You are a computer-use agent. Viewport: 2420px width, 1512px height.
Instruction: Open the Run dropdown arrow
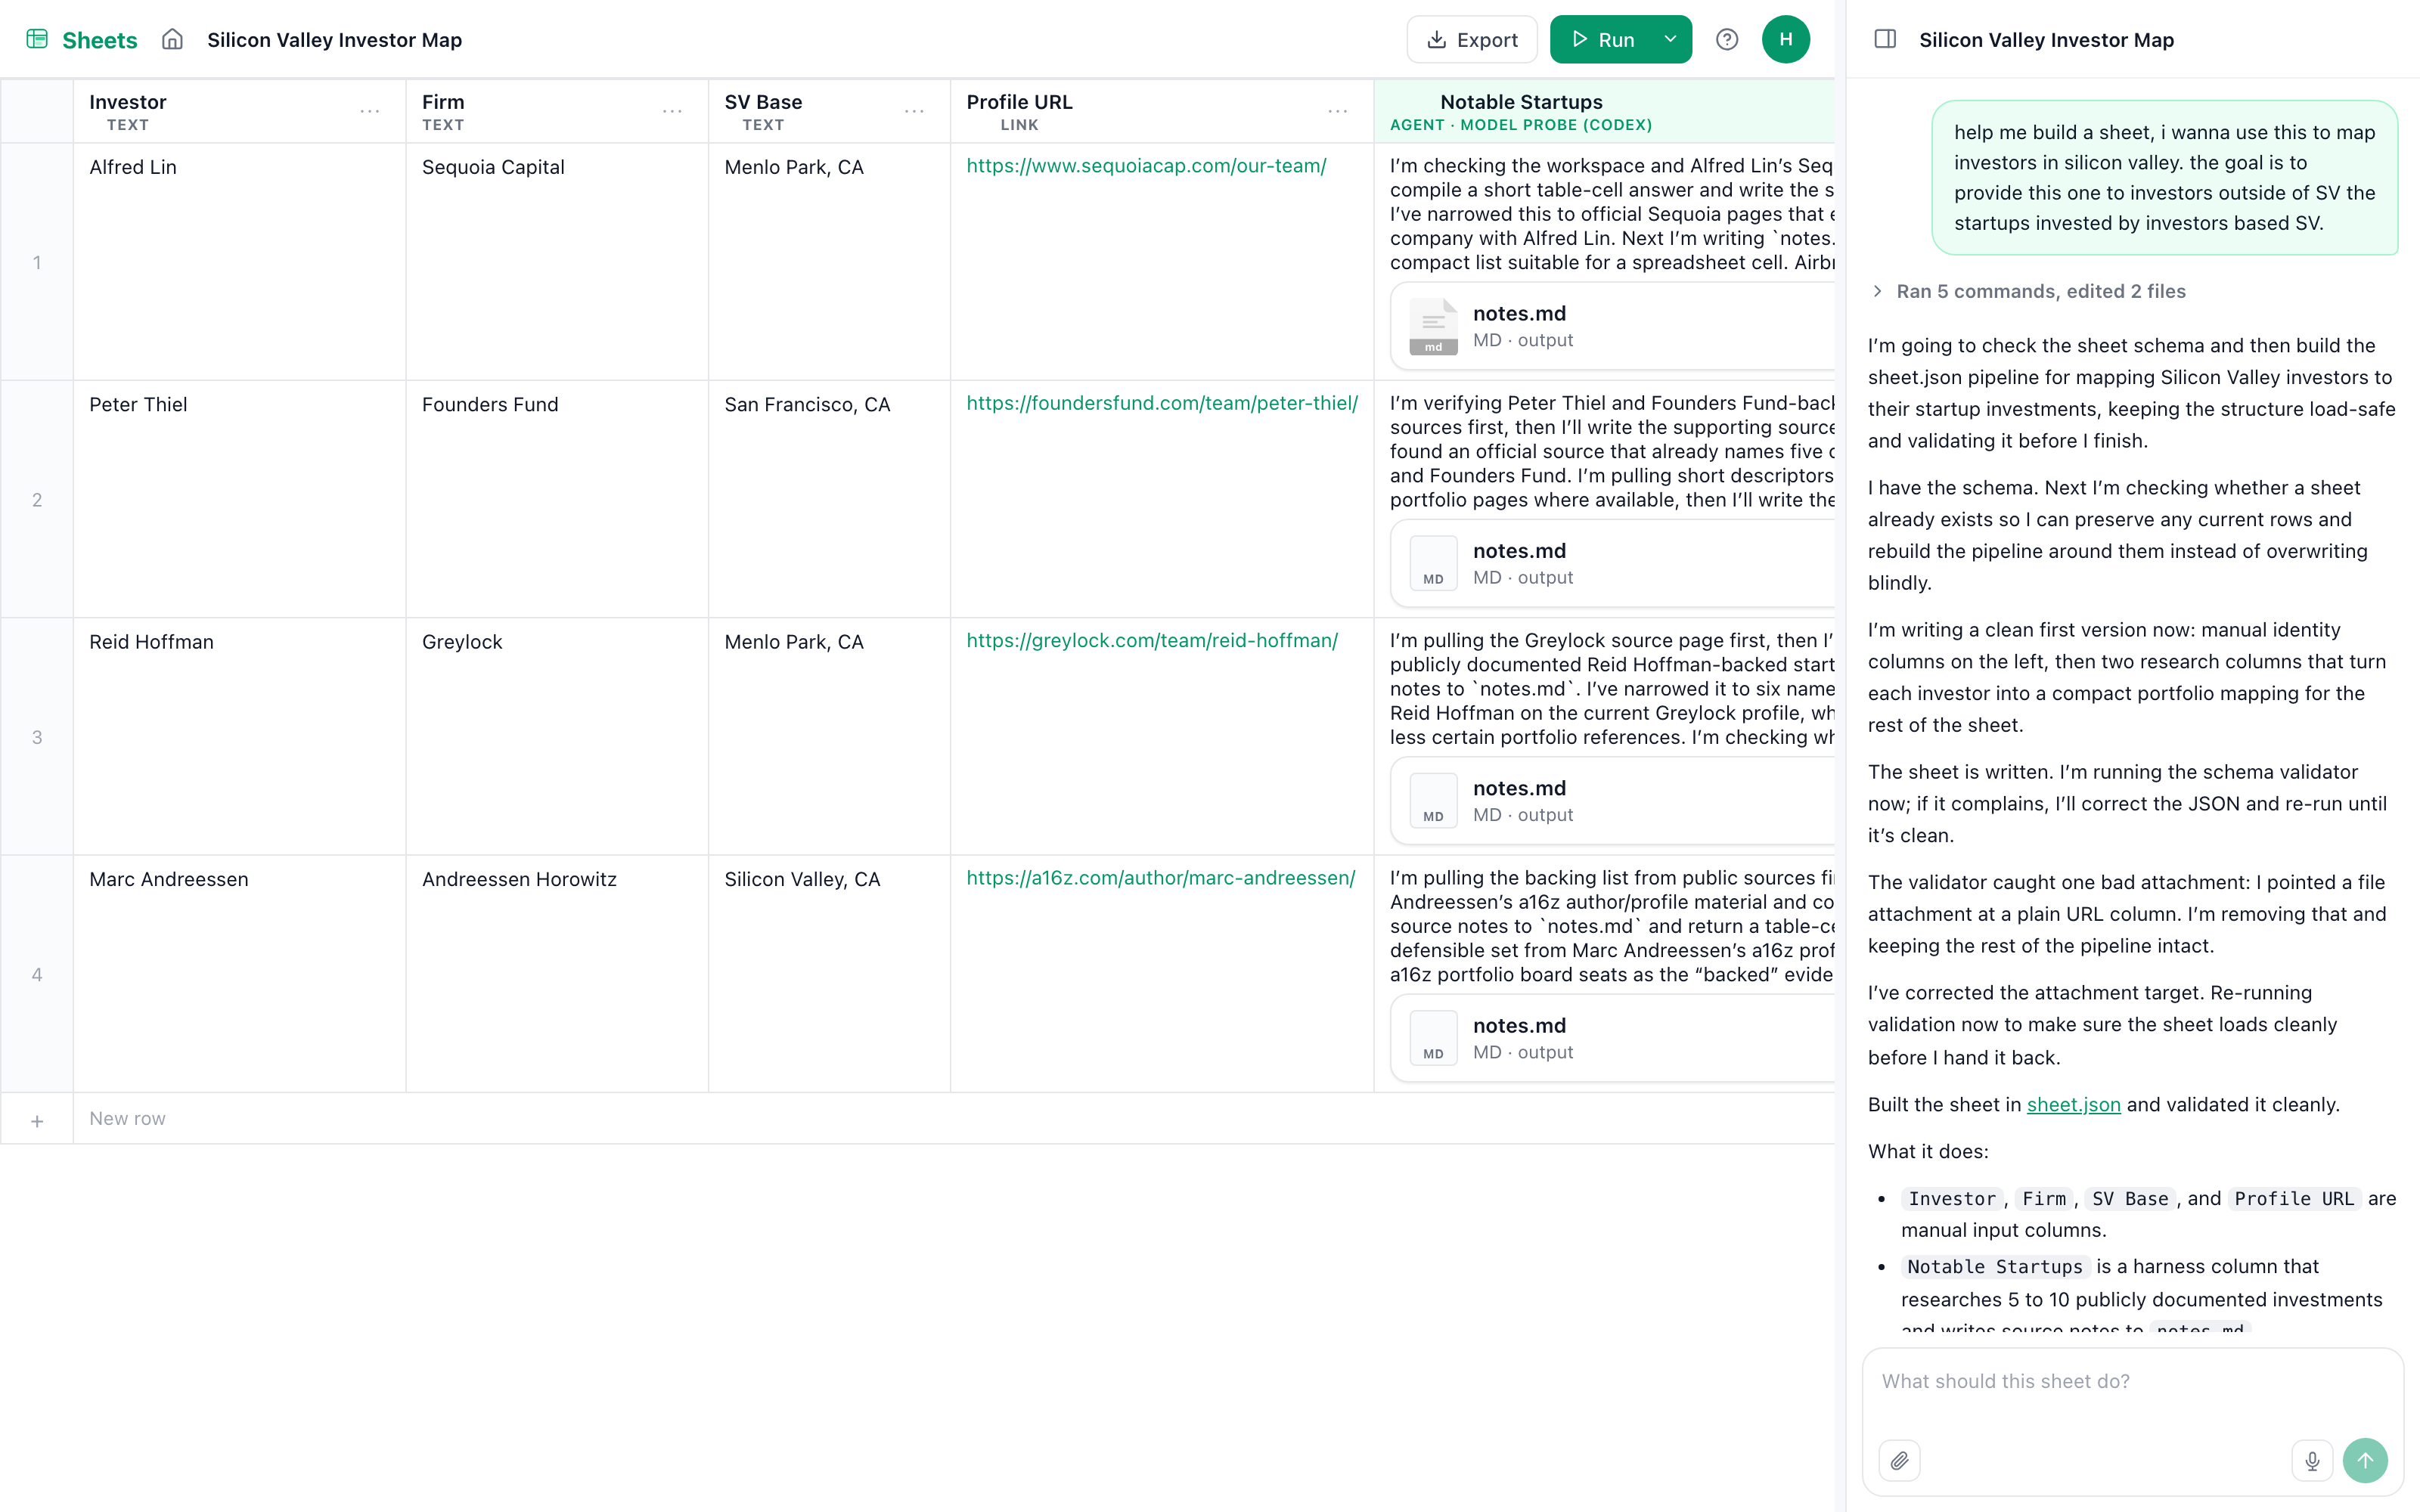coord(1670,39)
